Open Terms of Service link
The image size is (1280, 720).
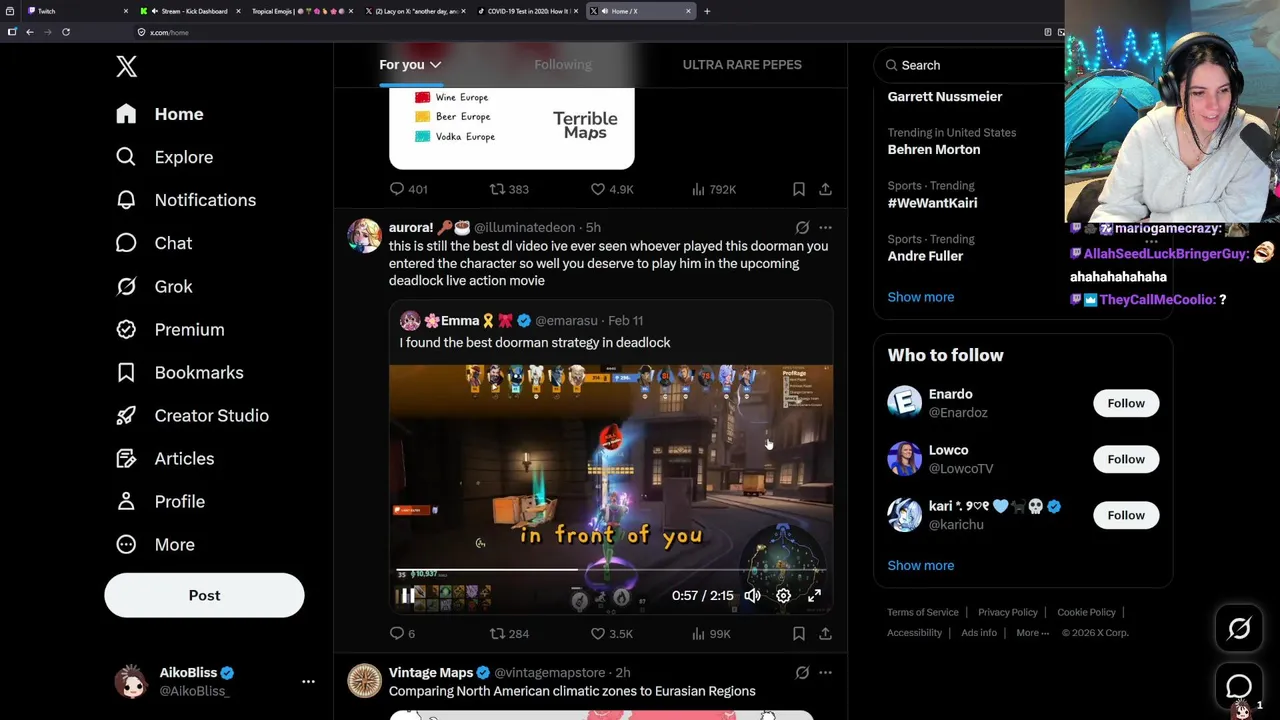coord(923,612)
